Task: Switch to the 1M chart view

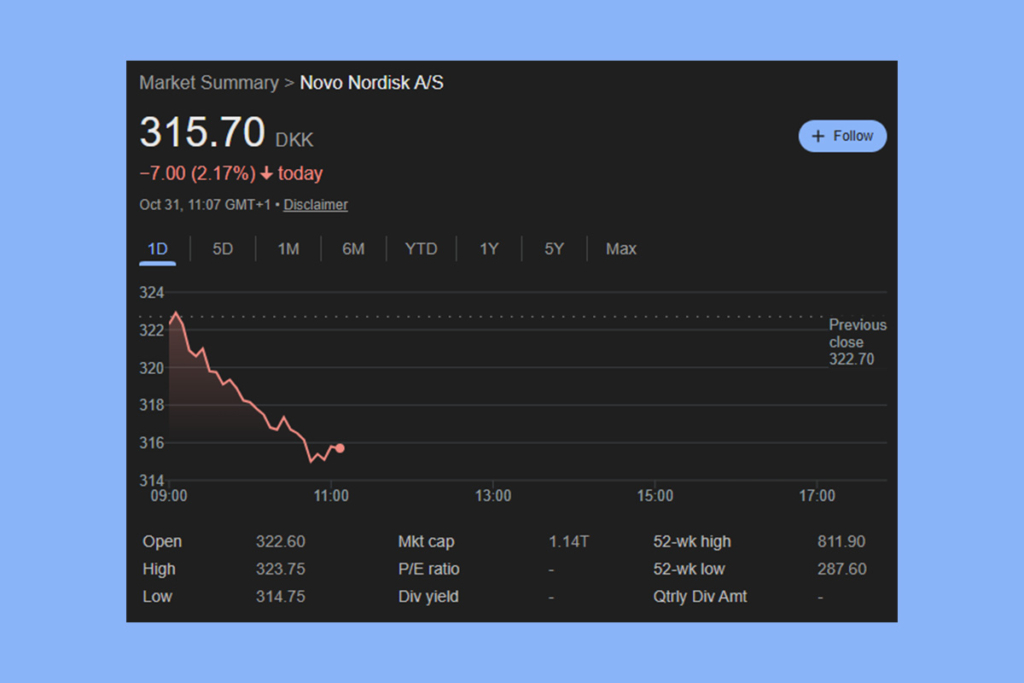Action: pos(287,248)
